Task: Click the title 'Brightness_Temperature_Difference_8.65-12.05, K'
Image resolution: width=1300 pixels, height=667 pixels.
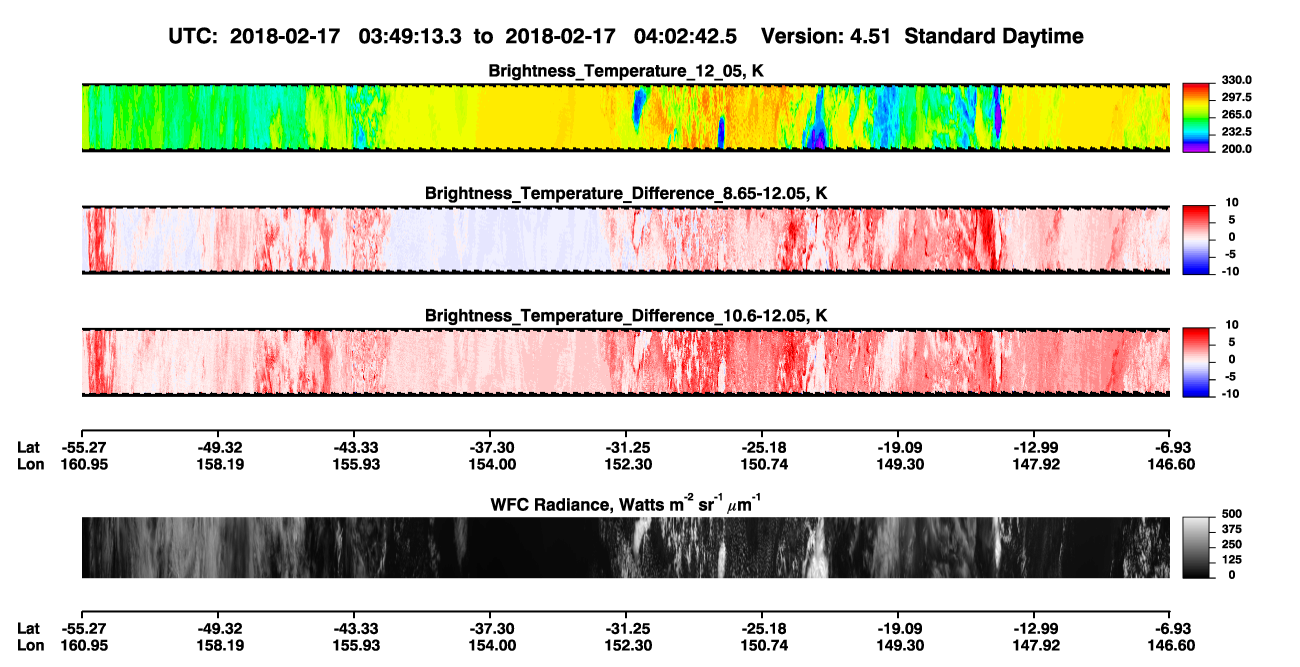Action: 626,193
